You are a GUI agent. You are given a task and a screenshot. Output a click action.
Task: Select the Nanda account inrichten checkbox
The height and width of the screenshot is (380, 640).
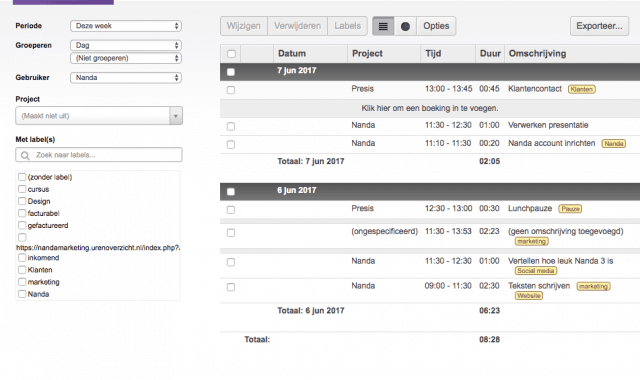point(231,144)
